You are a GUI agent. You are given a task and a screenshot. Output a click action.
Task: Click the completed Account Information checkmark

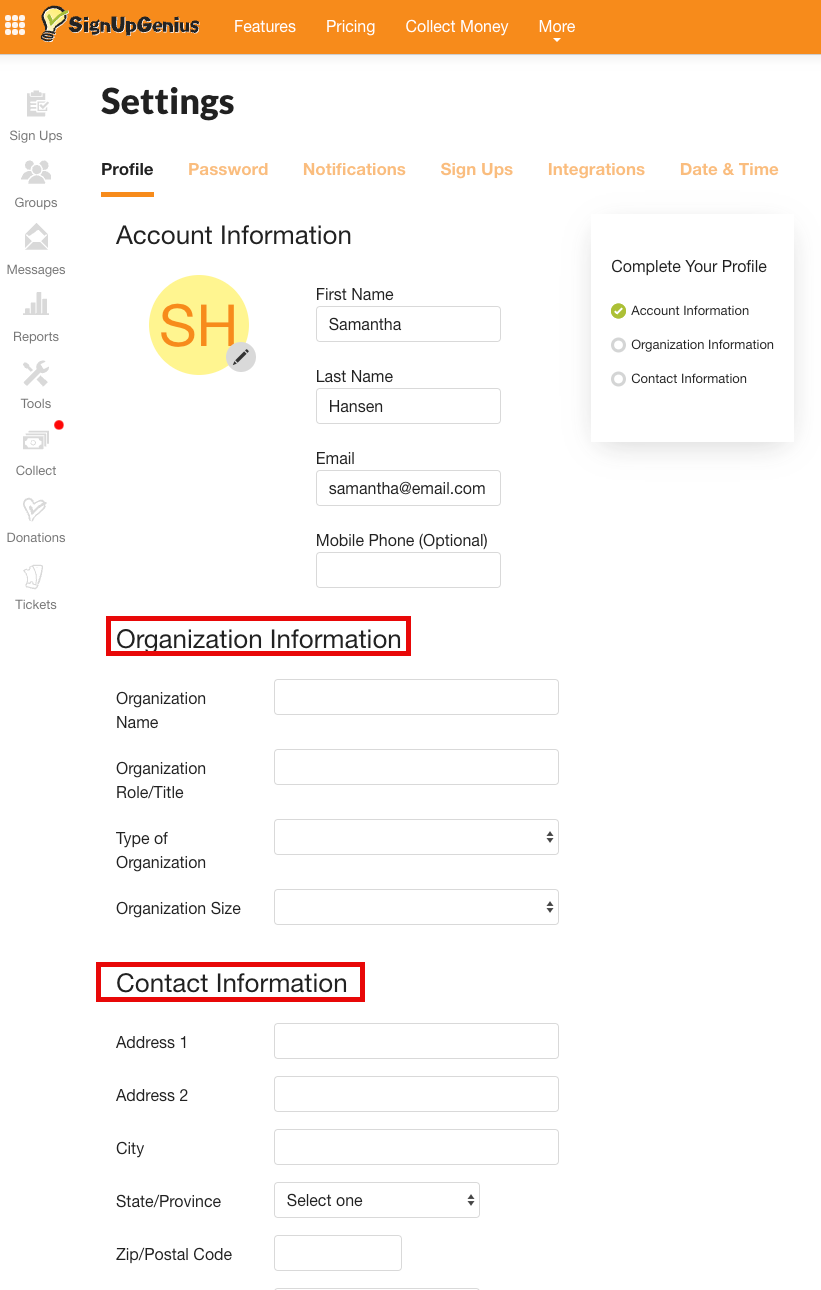pyautogui.click(x=618, y=310)
